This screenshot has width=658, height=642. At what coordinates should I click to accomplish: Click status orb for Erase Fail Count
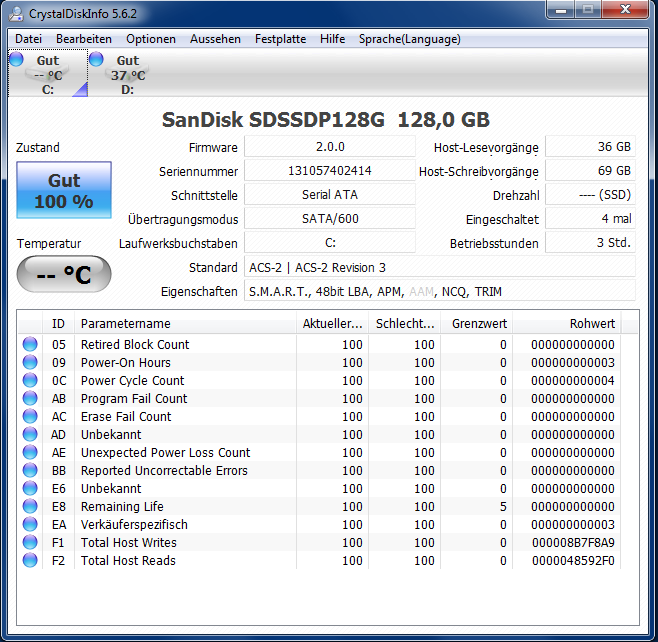coord(30,416)
